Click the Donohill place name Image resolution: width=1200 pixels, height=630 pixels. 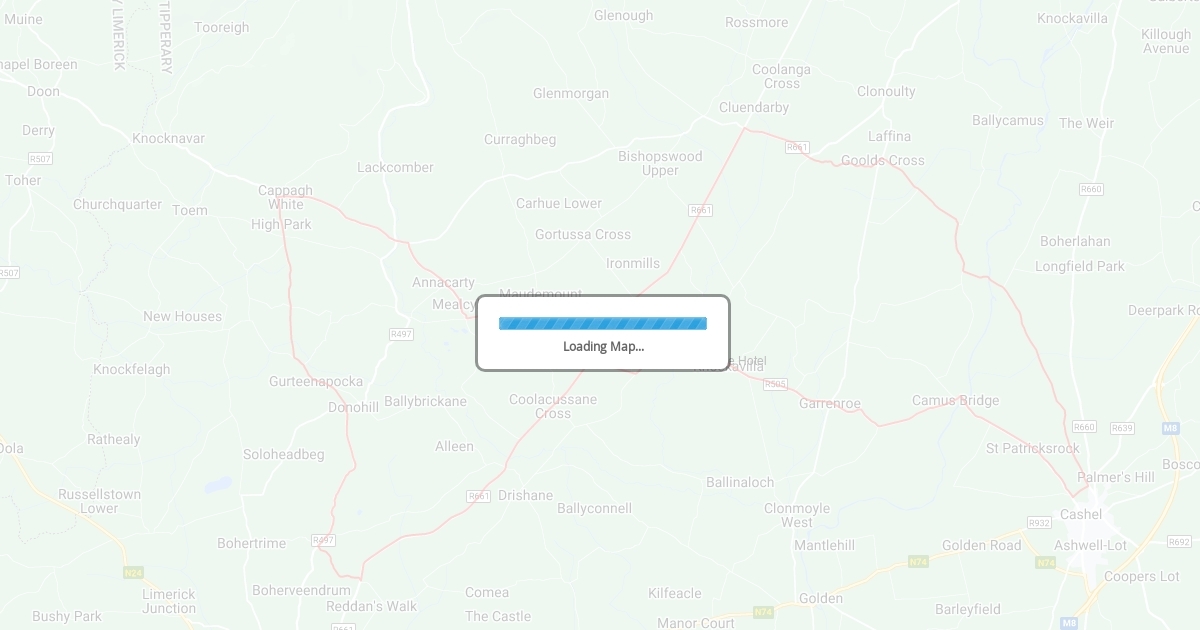354,407
